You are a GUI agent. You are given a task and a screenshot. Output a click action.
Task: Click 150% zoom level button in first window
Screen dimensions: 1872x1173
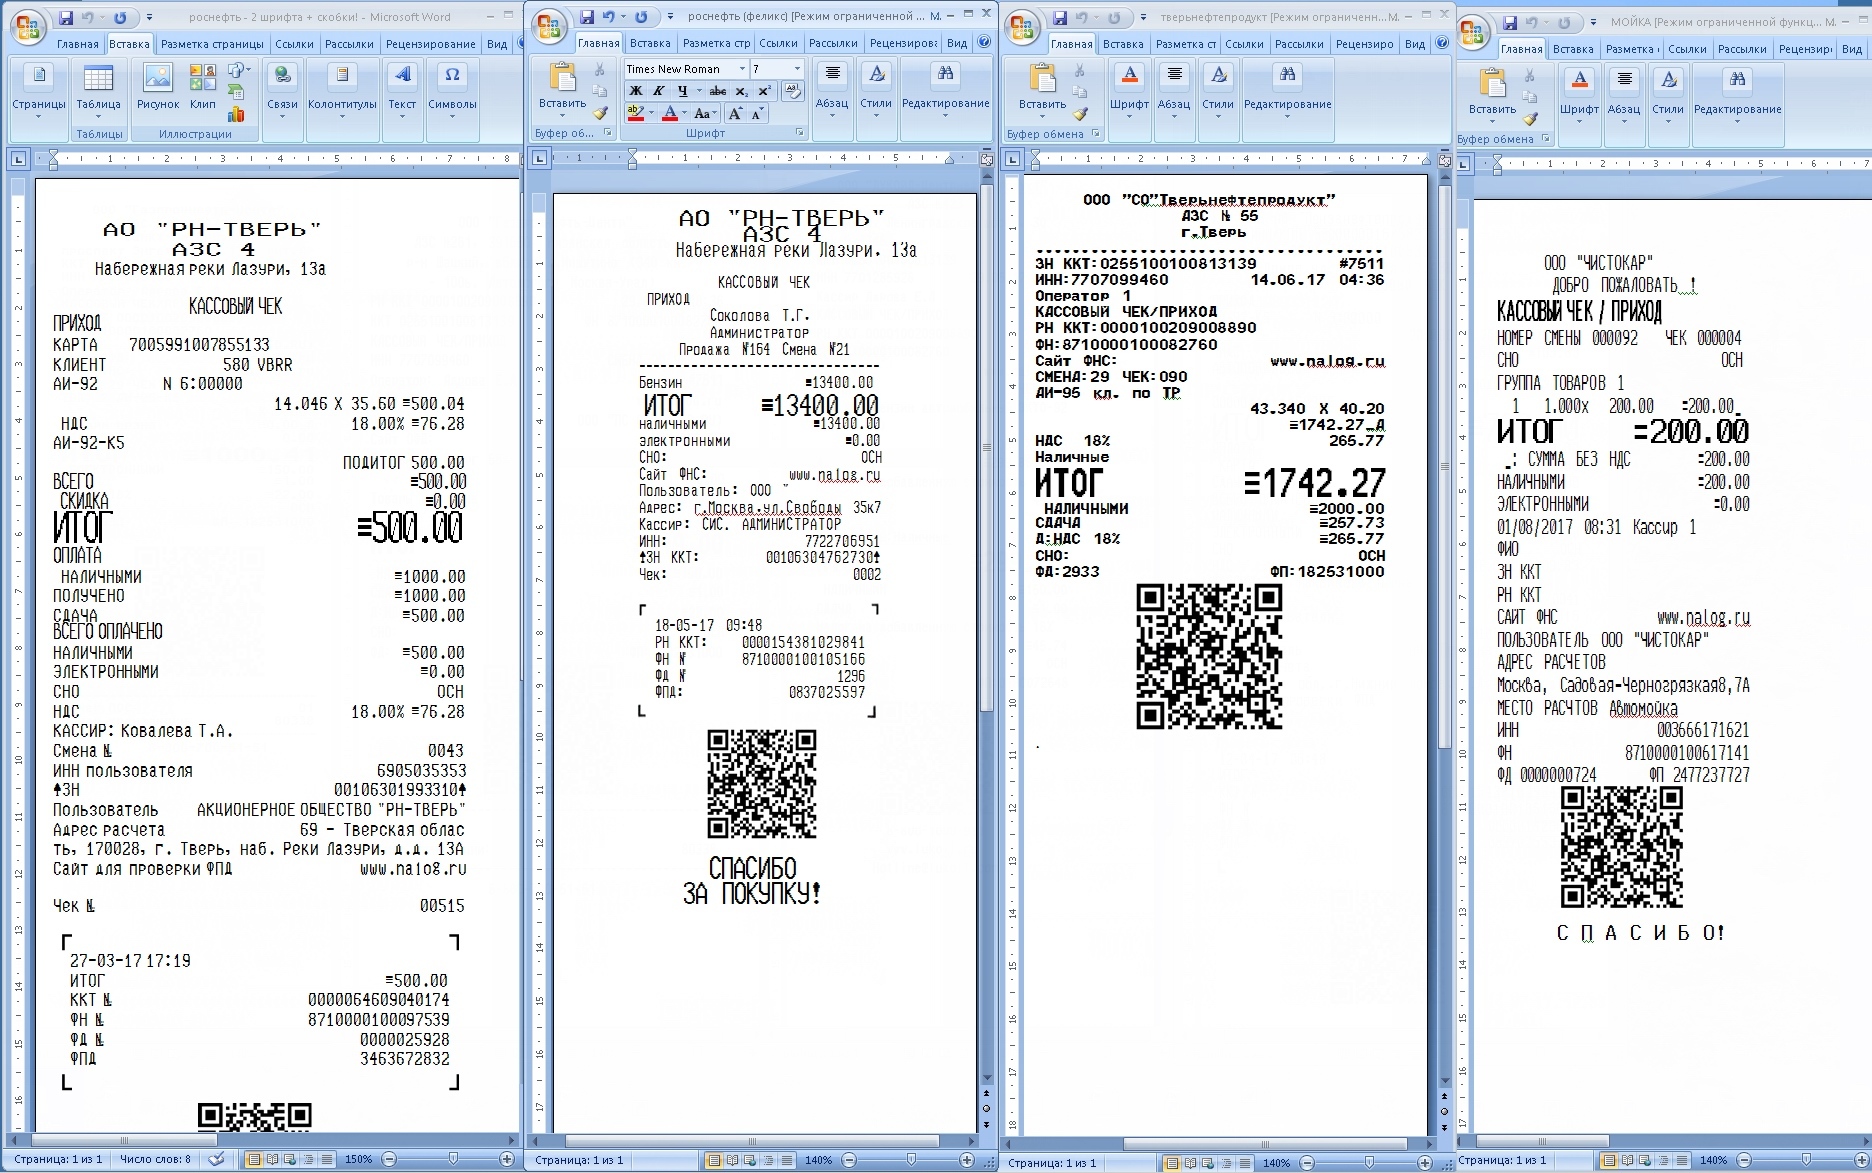pos(358,1160)
